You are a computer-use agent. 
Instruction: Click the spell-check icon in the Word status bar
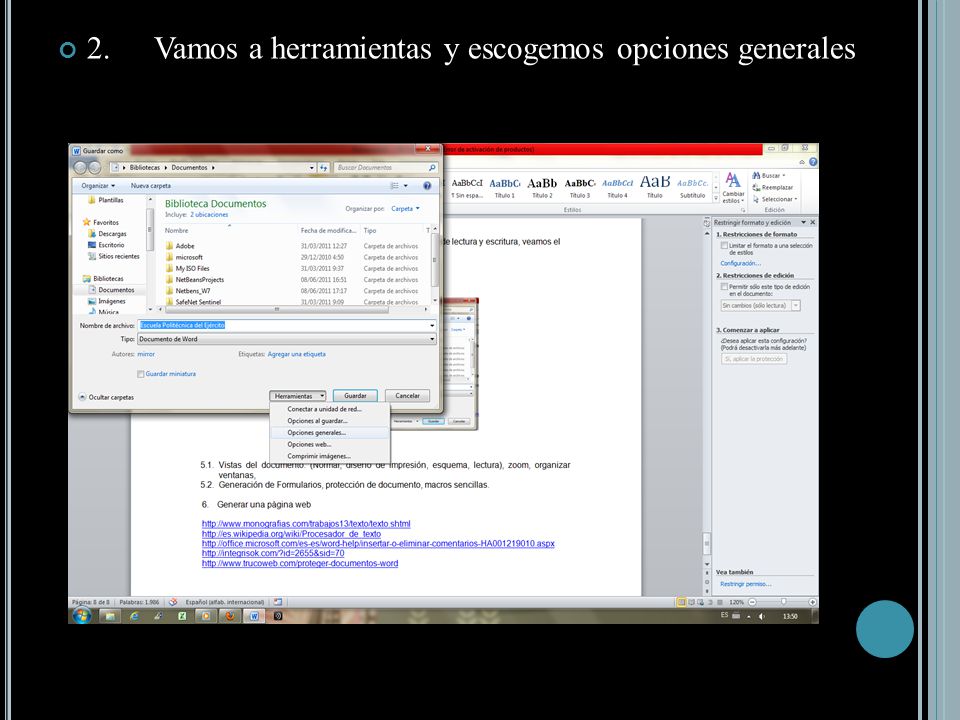click(173, 602)
